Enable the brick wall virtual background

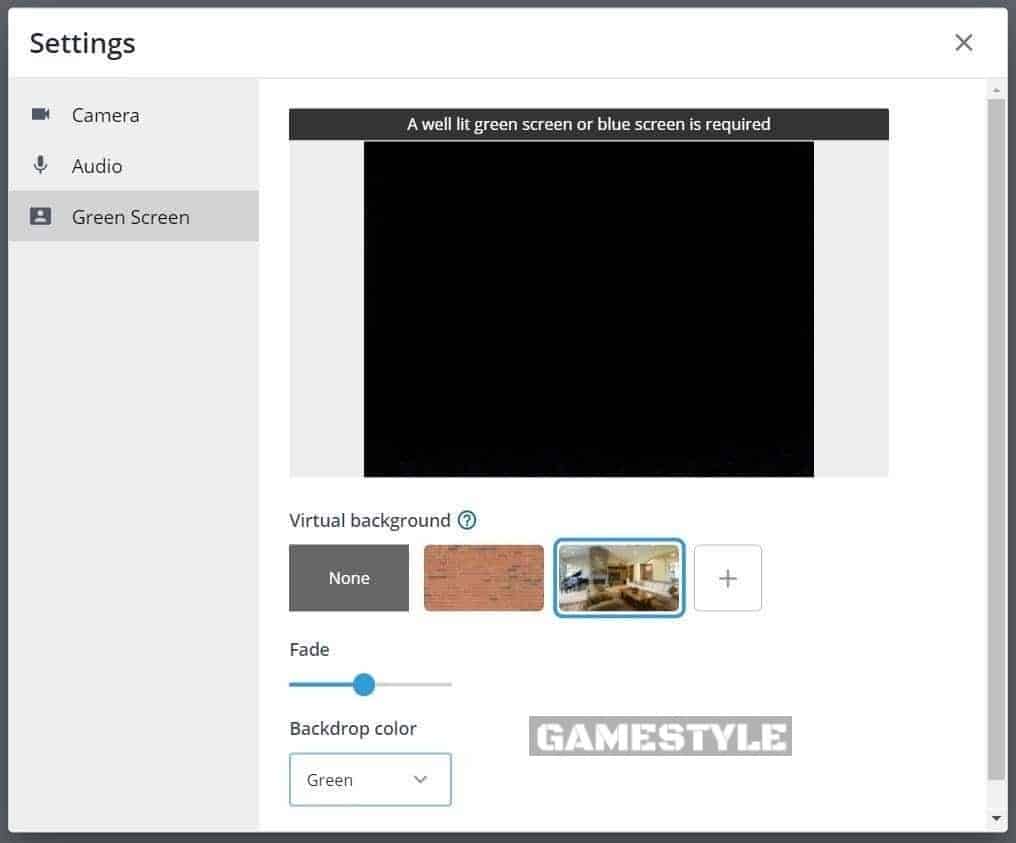(x=483, y=577)
